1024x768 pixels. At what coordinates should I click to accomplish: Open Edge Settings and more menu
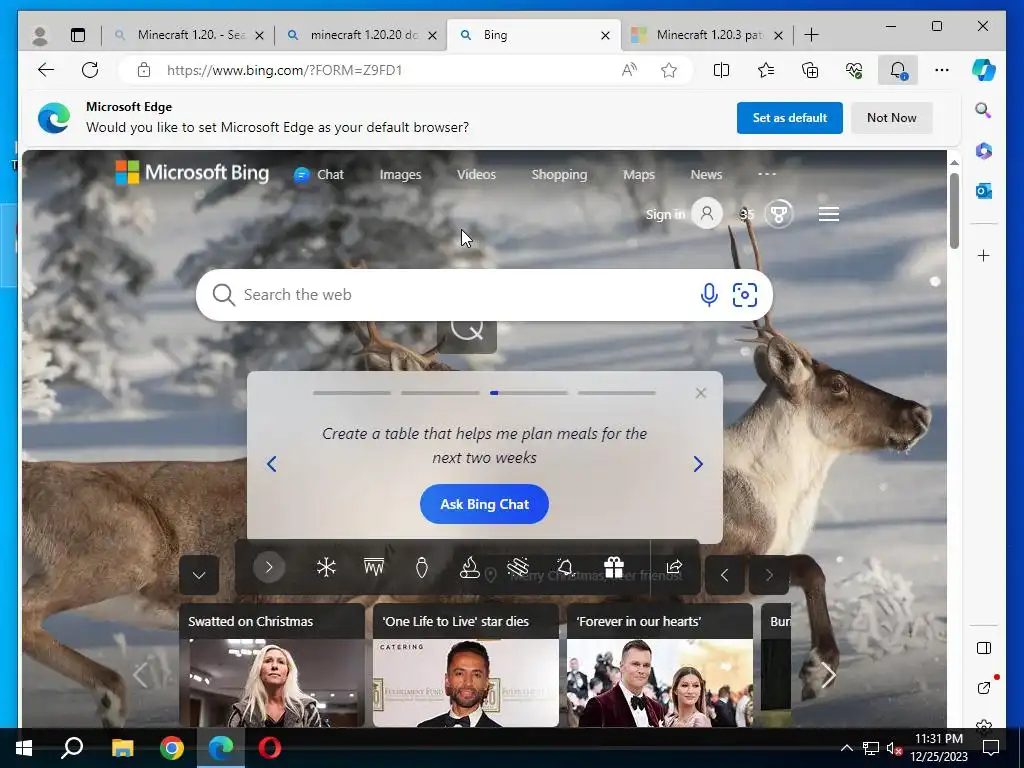pos(942,70)
